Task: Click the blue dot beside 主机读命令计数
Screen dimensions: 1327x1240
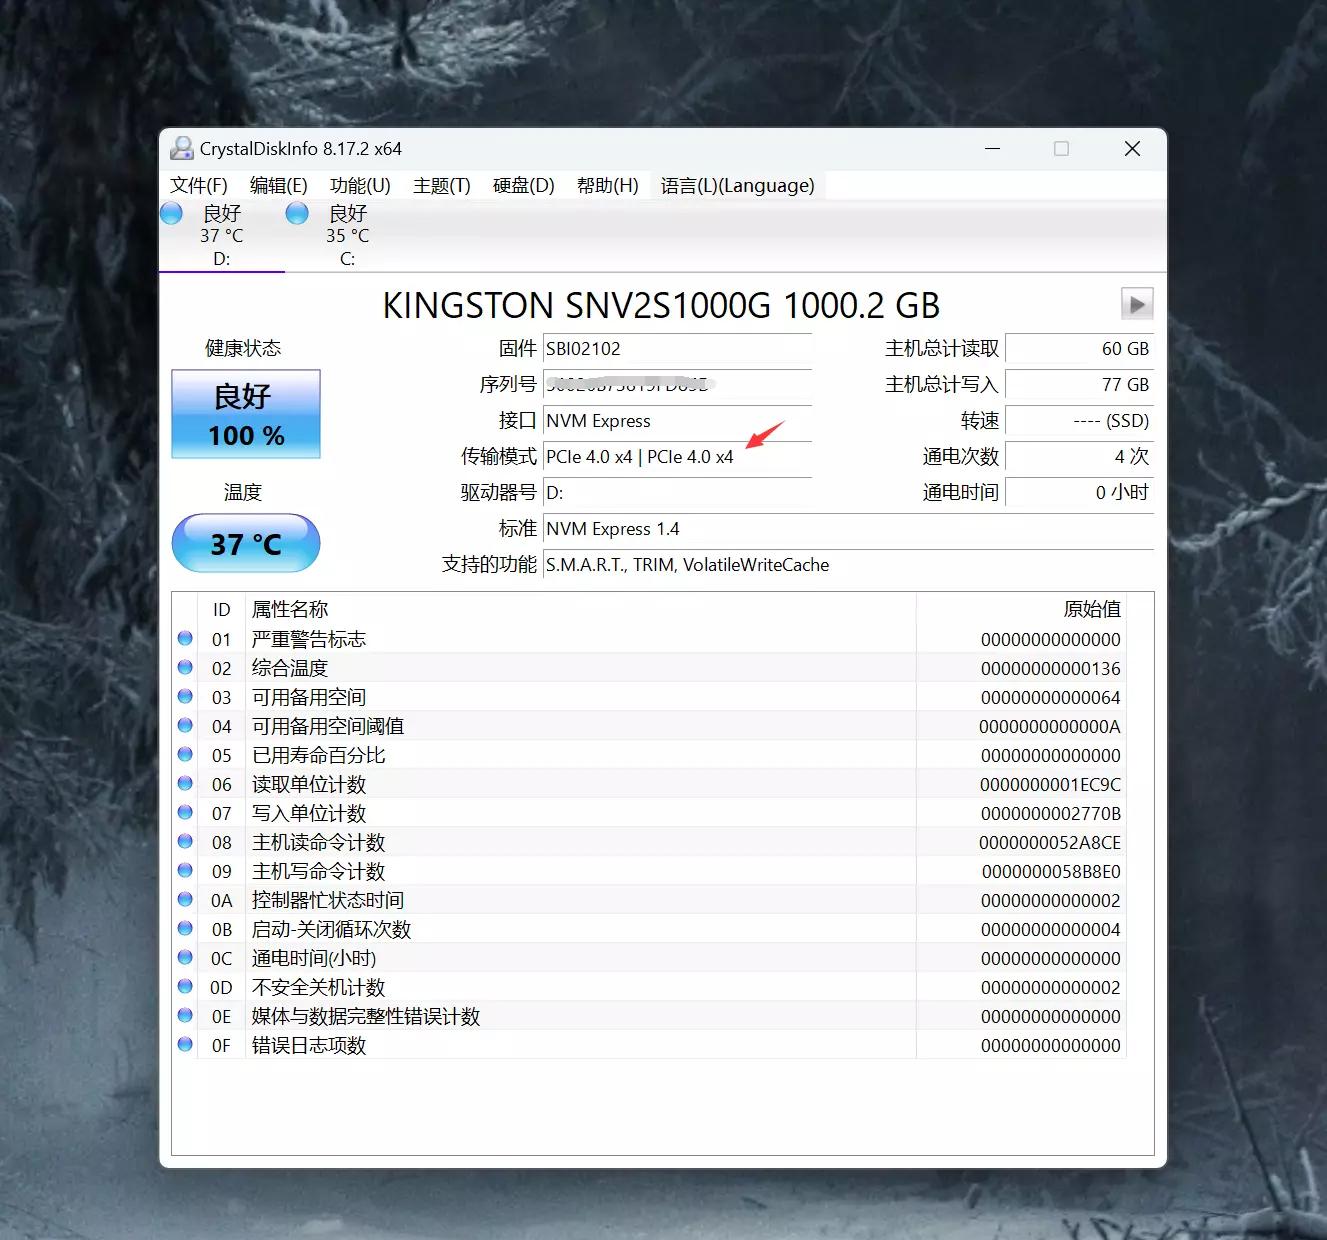Action: click(x=185, y=841)
